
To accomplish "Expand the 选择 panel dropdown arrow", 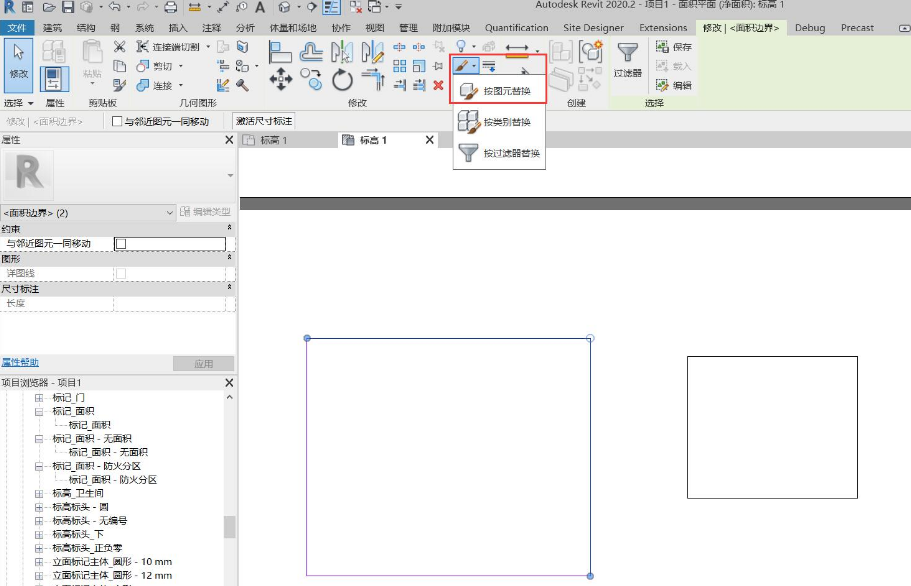I will coord(31,103).
